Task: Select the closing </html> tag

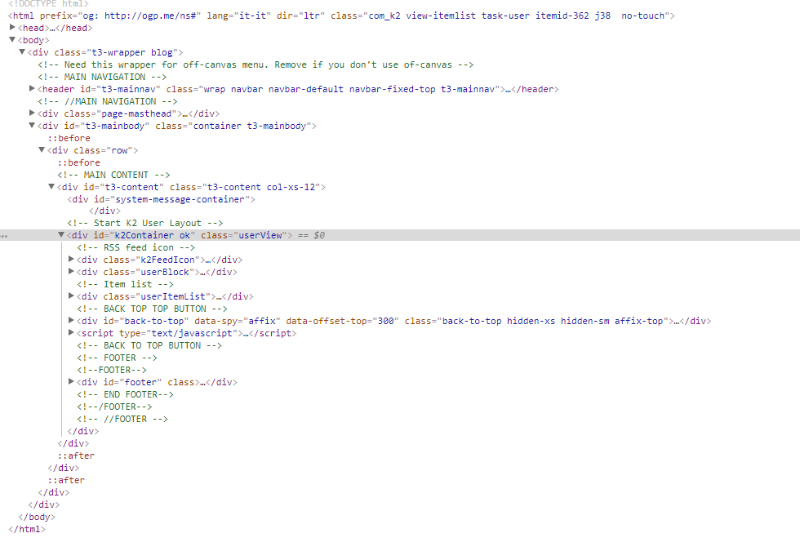Action: click(x=27, y=529)
